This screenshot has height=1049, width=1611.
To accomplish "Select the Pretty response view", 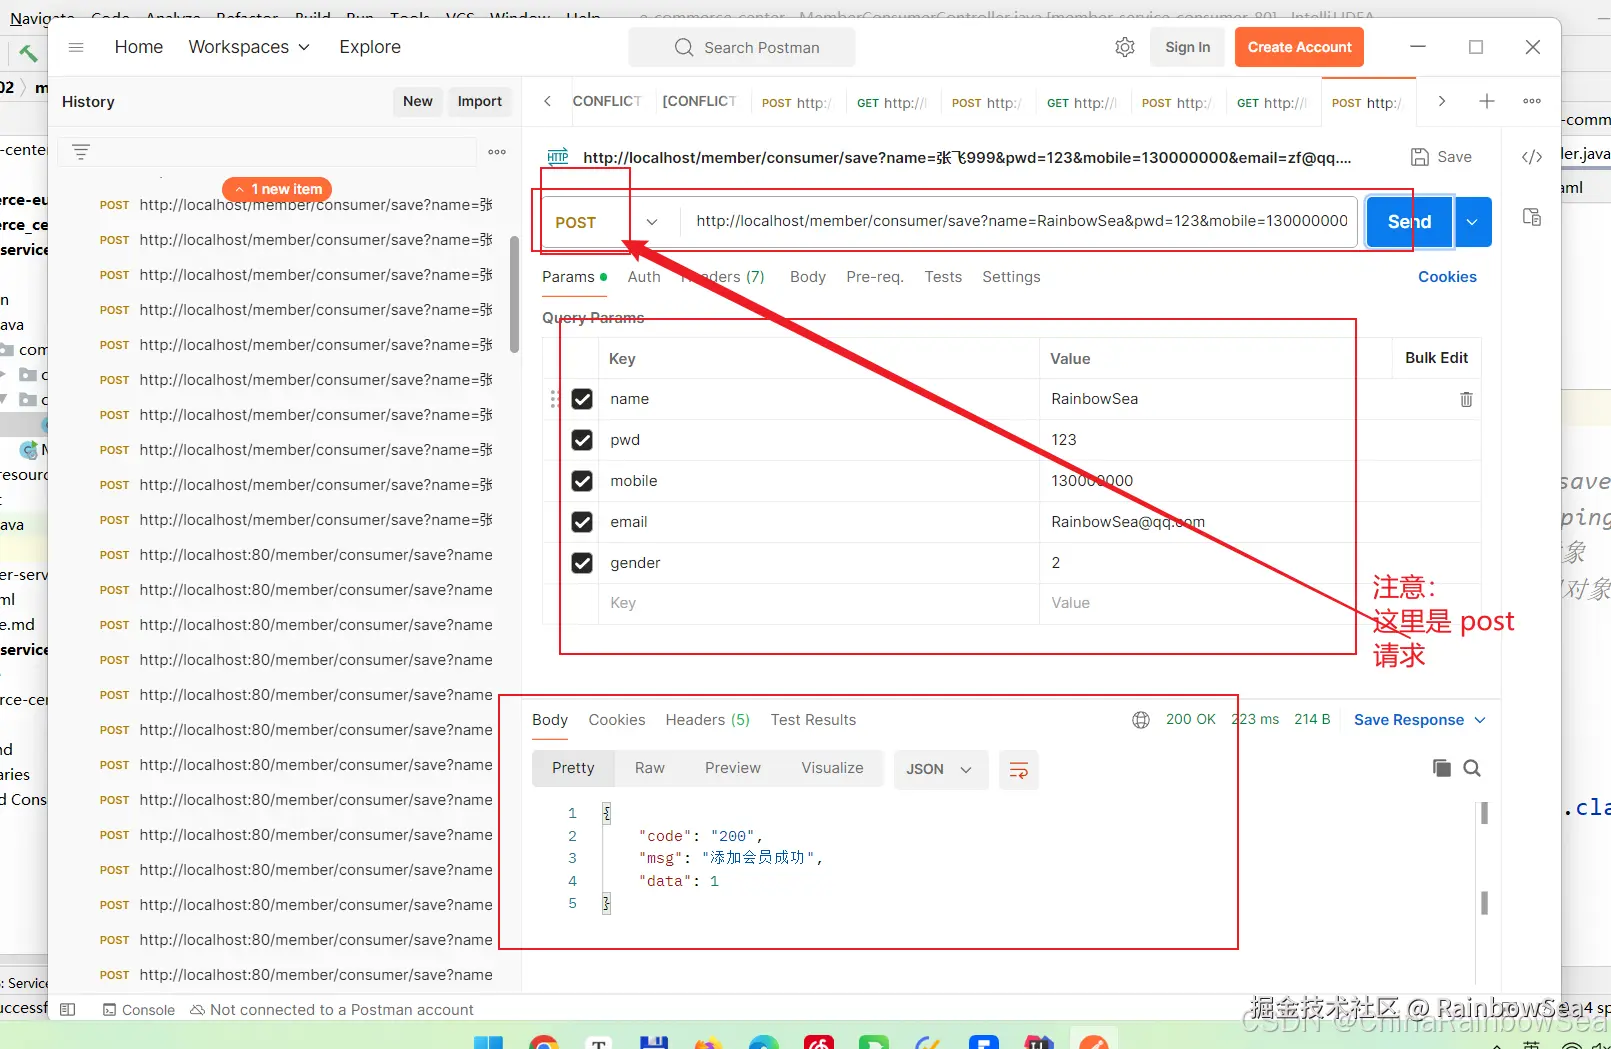I will (573, 768).
